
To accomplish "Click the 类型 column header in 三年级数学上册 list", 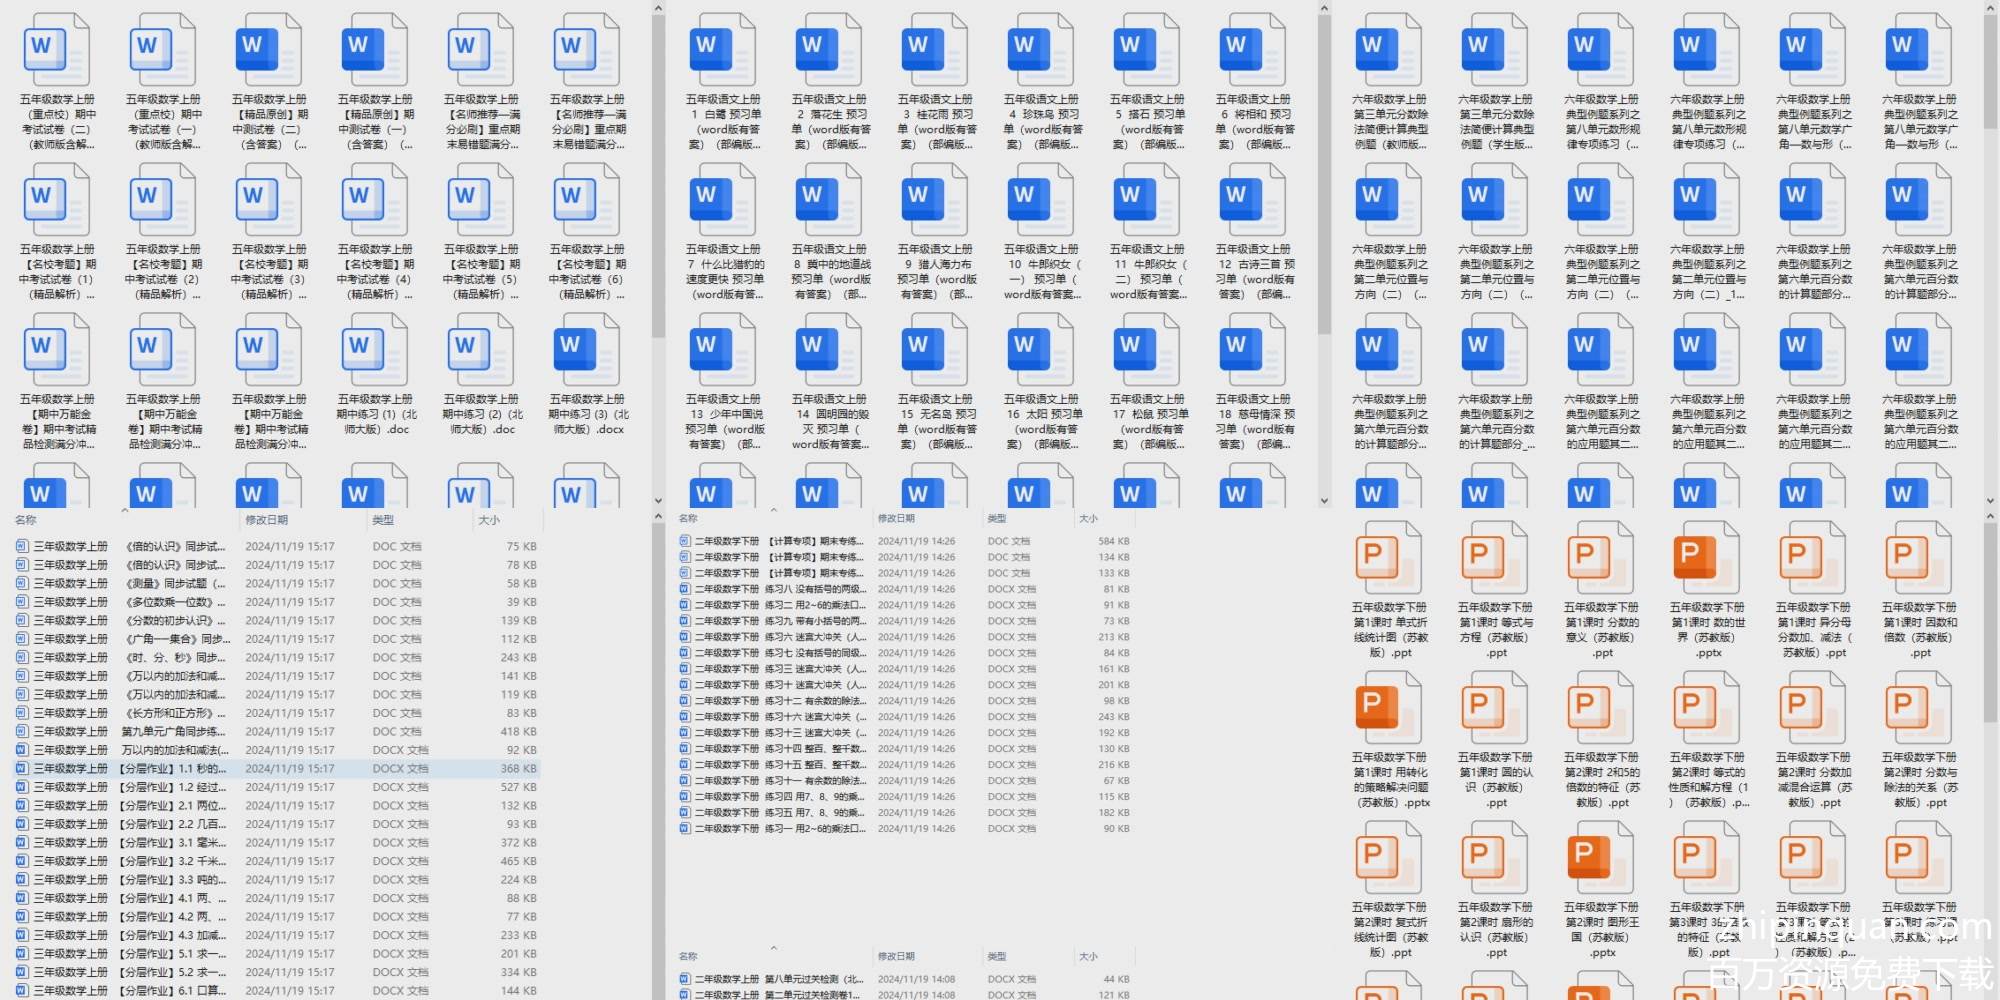I will tap(383, 520).
